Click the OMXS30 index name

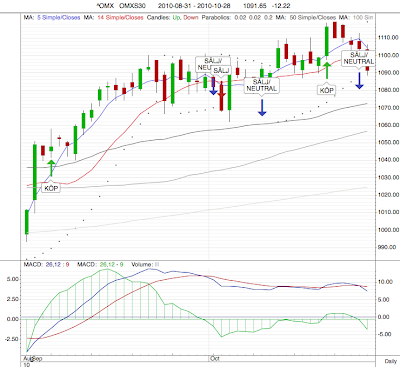132,6
